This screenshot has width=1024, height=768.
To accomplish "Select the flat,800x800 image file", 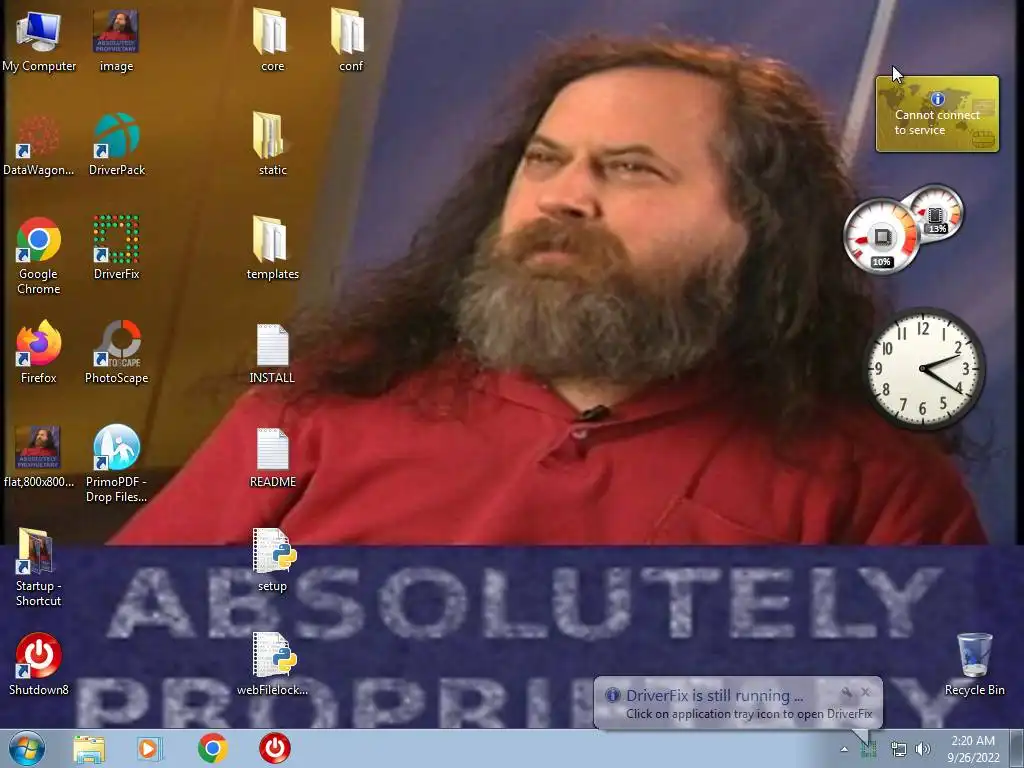I will pos(39,456).
